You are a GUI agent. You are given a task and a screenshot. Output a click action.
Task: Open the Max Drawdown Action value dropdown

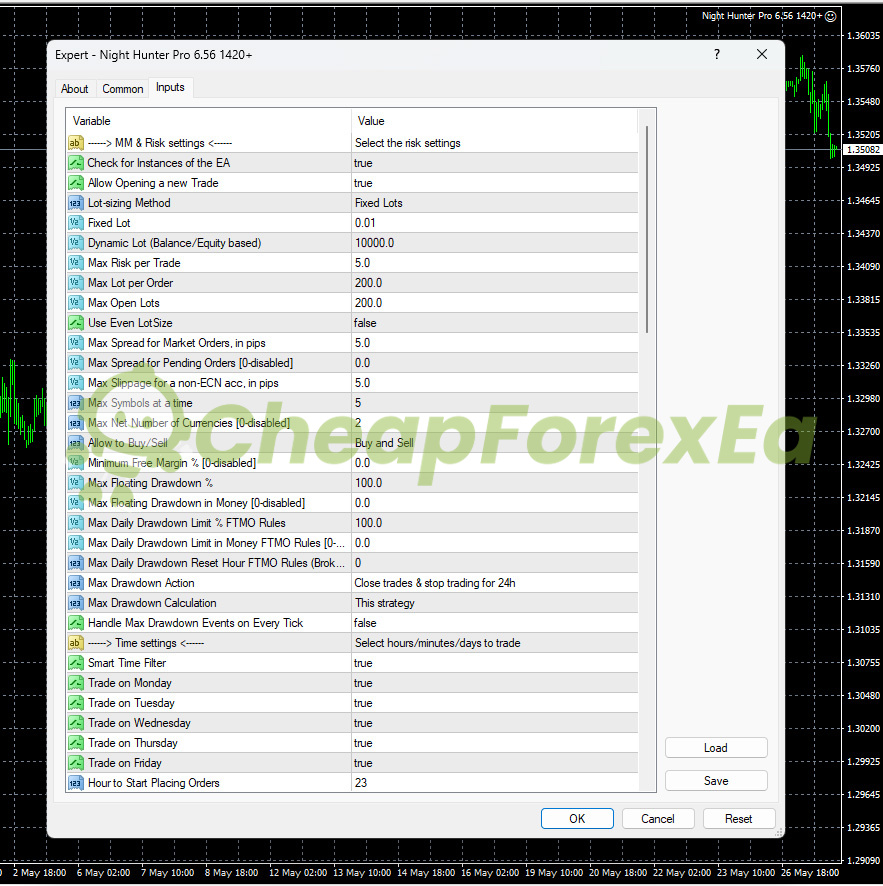(x=494, y=583)
